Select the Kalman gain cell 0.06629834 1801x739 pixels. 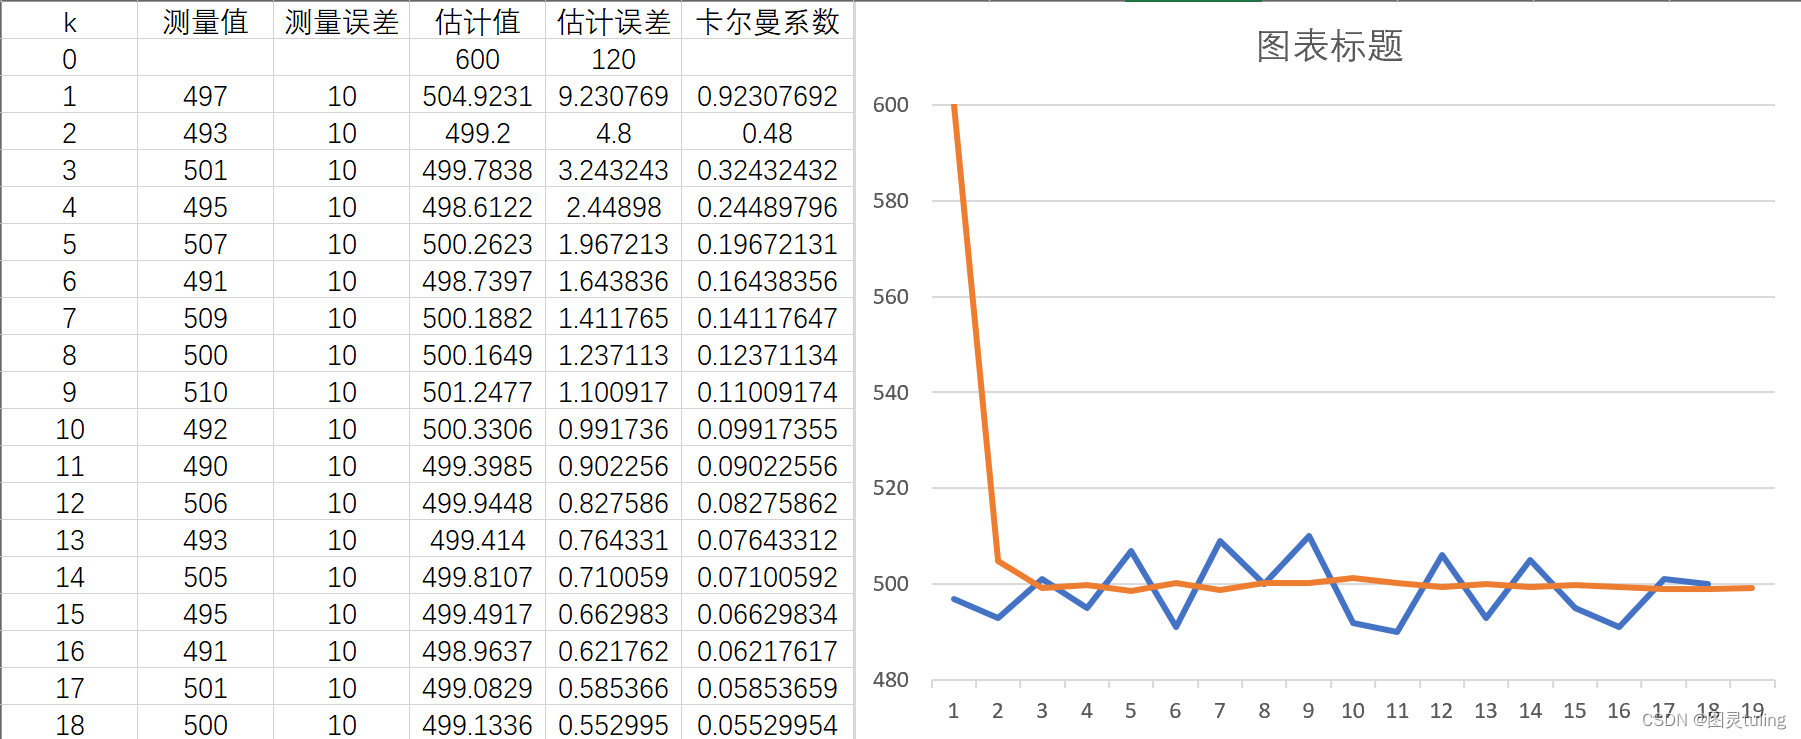tap(767, 614)
